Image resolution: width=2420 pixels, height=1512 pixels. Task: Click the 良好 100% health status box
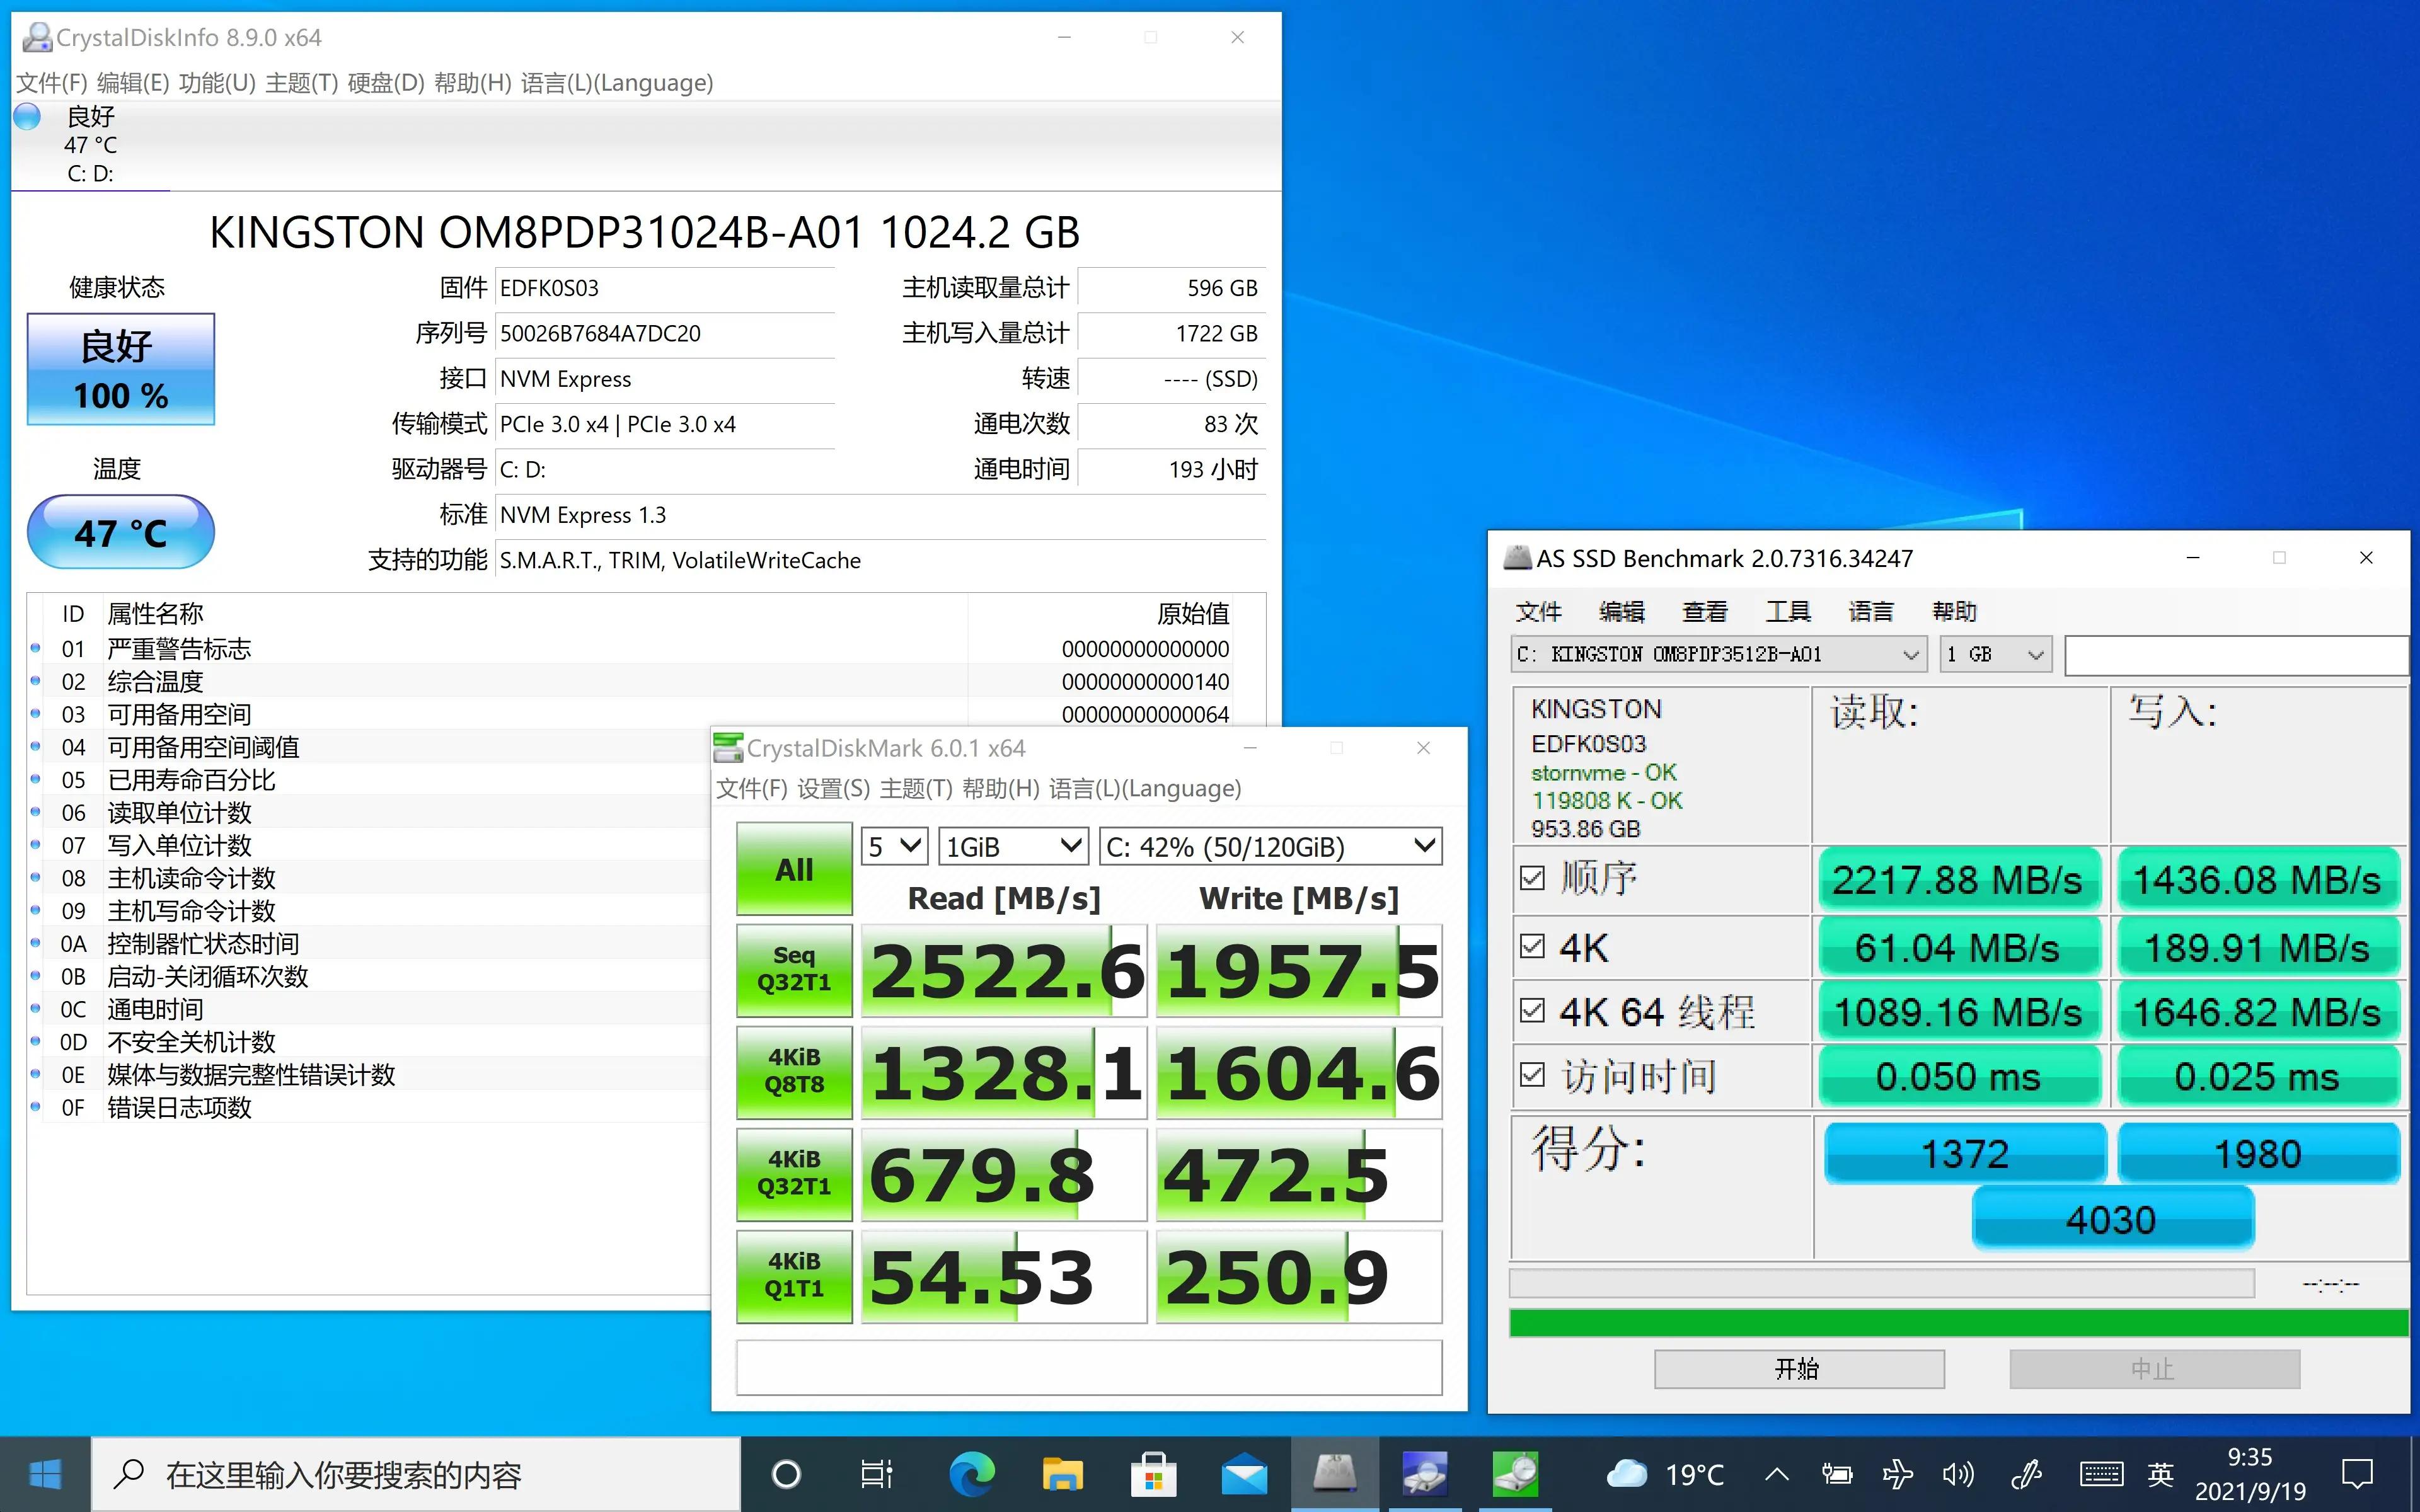121,370
